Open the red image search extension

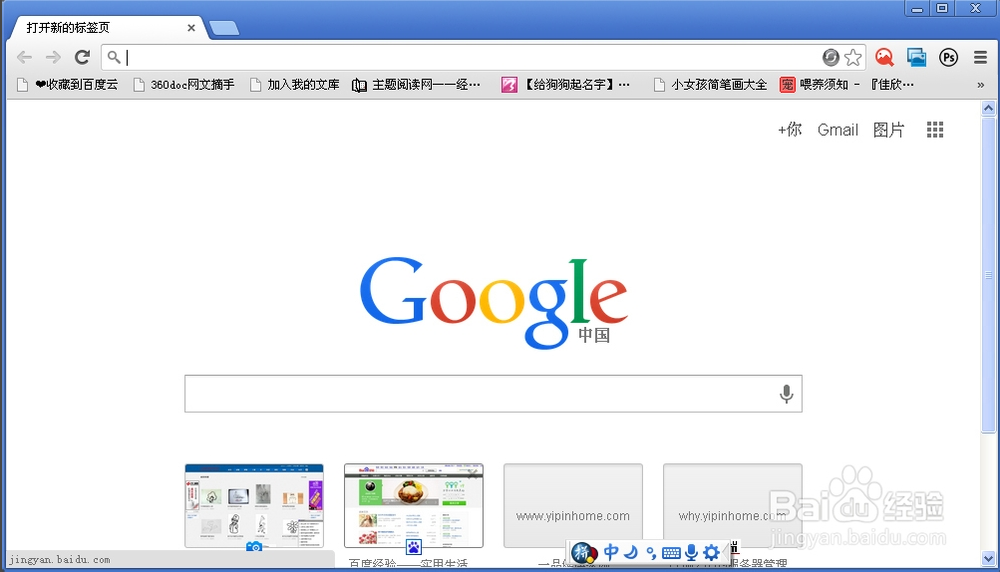(x=884, y=57)
